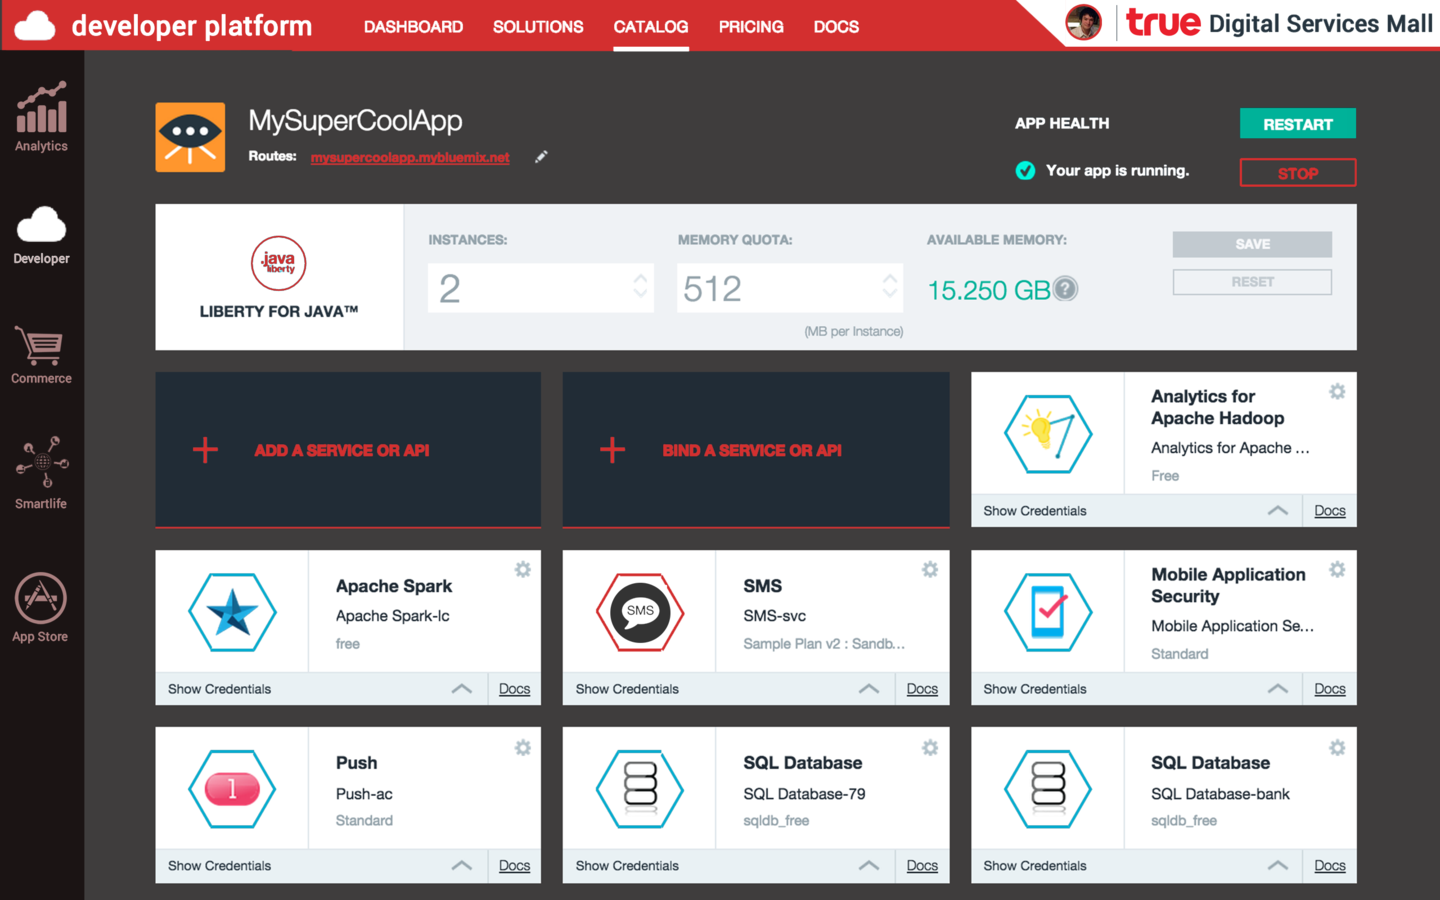Click the true Digital Services Mall logo

(x=1279, y=23)
